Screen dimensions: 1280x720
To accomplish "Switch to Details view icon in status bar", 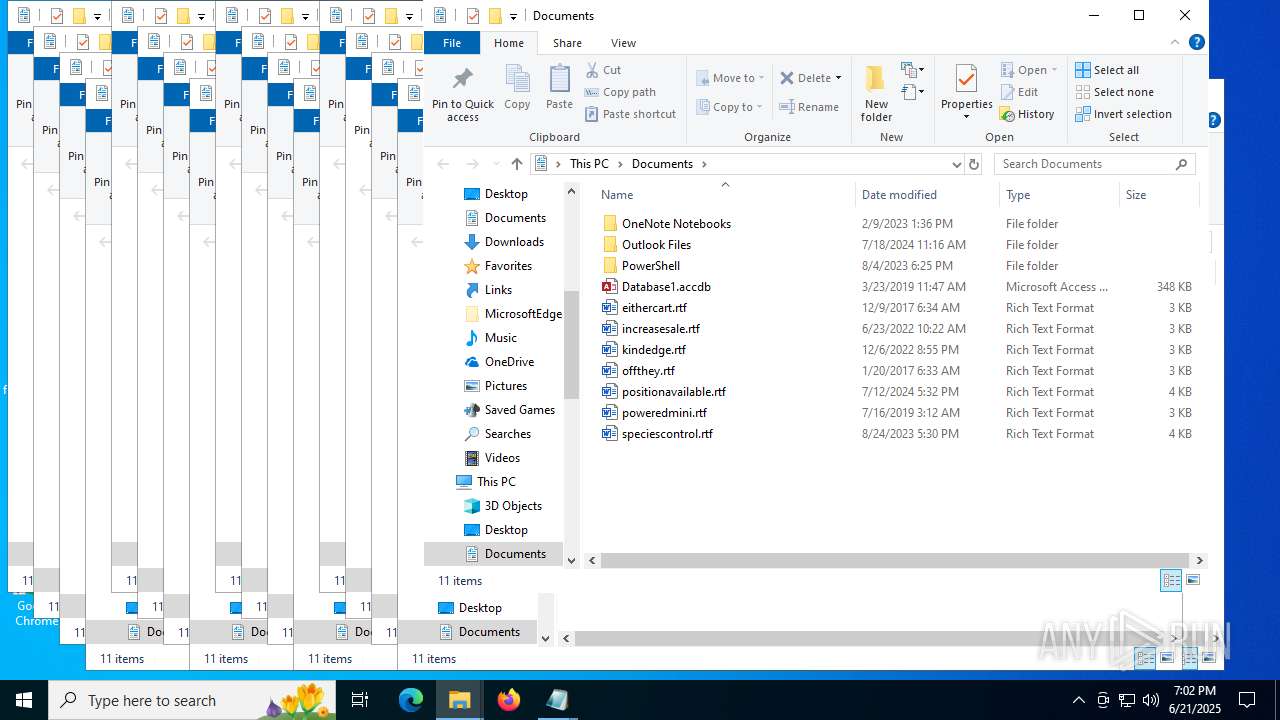I will pyautogui.click(x=1171, y=580).
